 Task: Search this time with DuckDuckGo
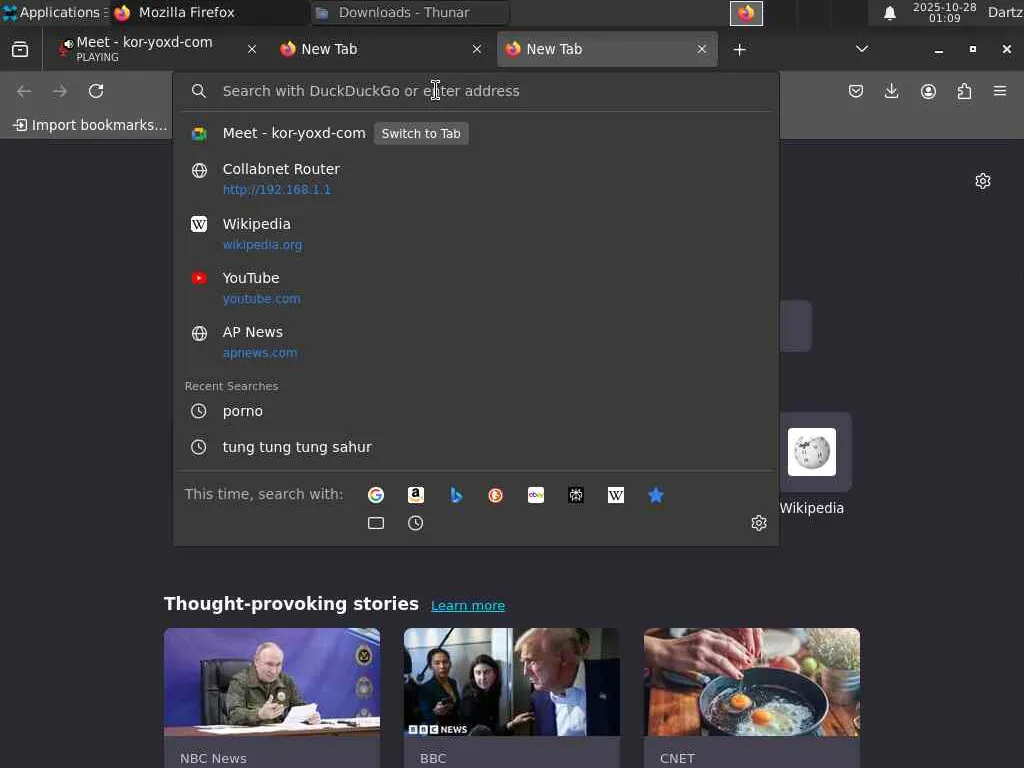point(496,495)
